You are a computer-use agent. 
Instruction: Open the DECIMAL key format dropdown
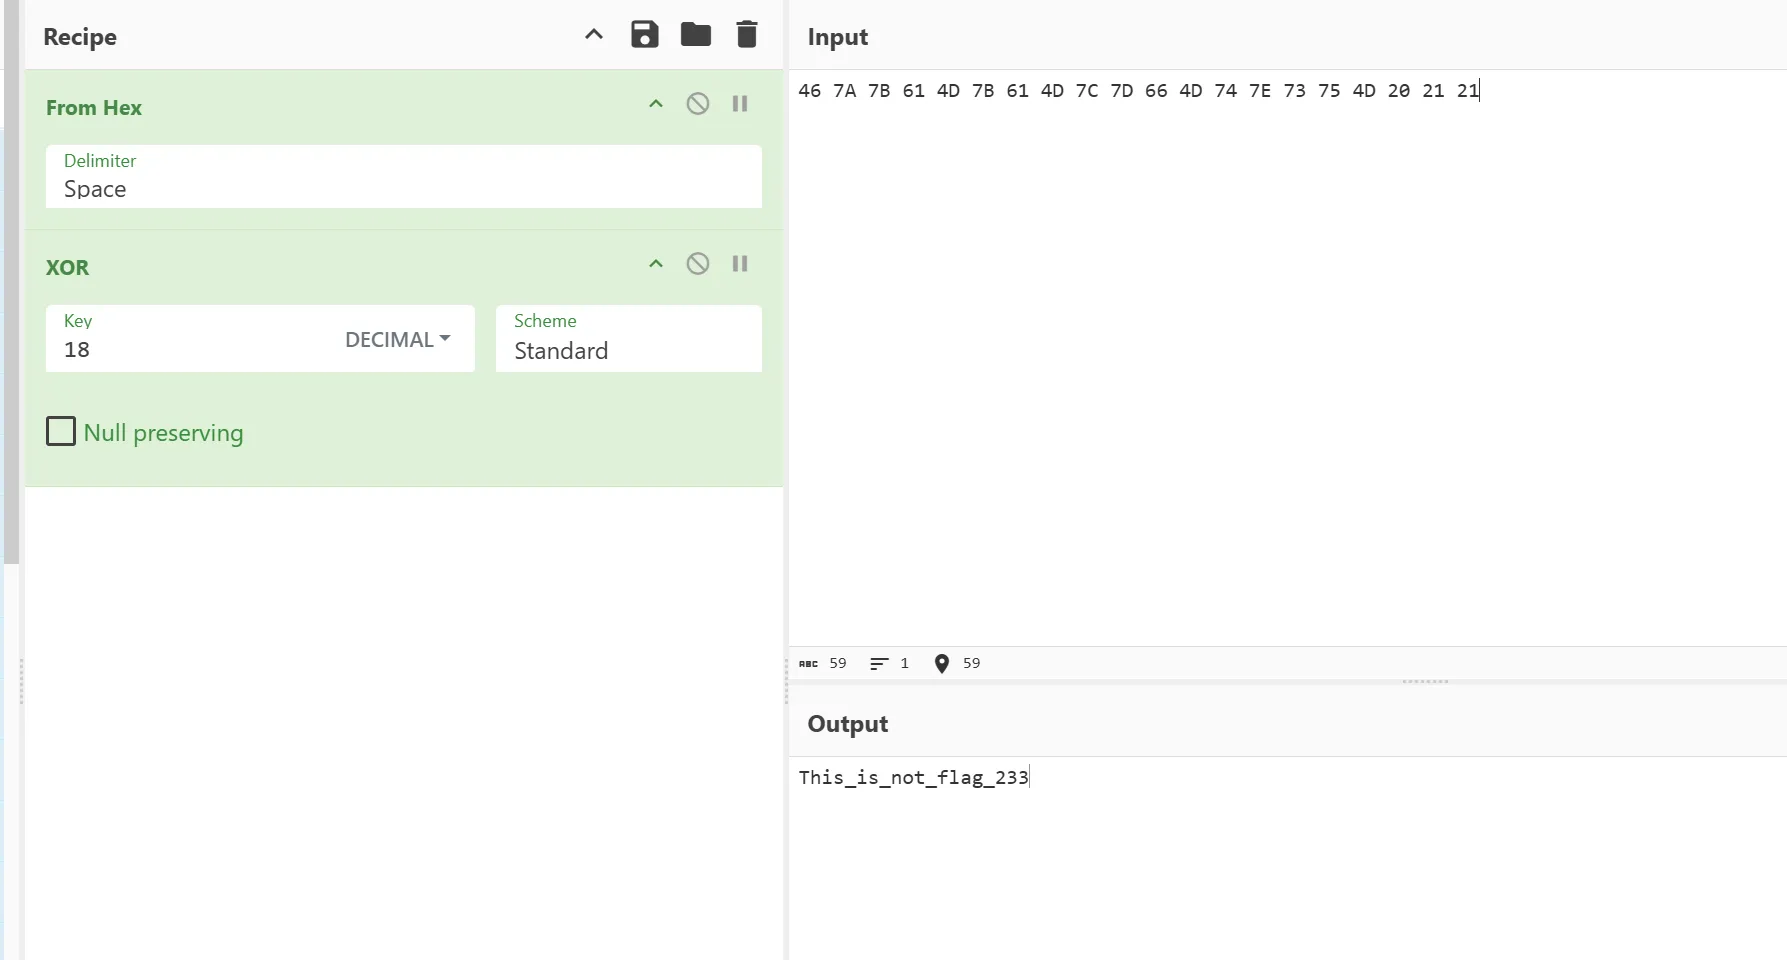point(397,340)
